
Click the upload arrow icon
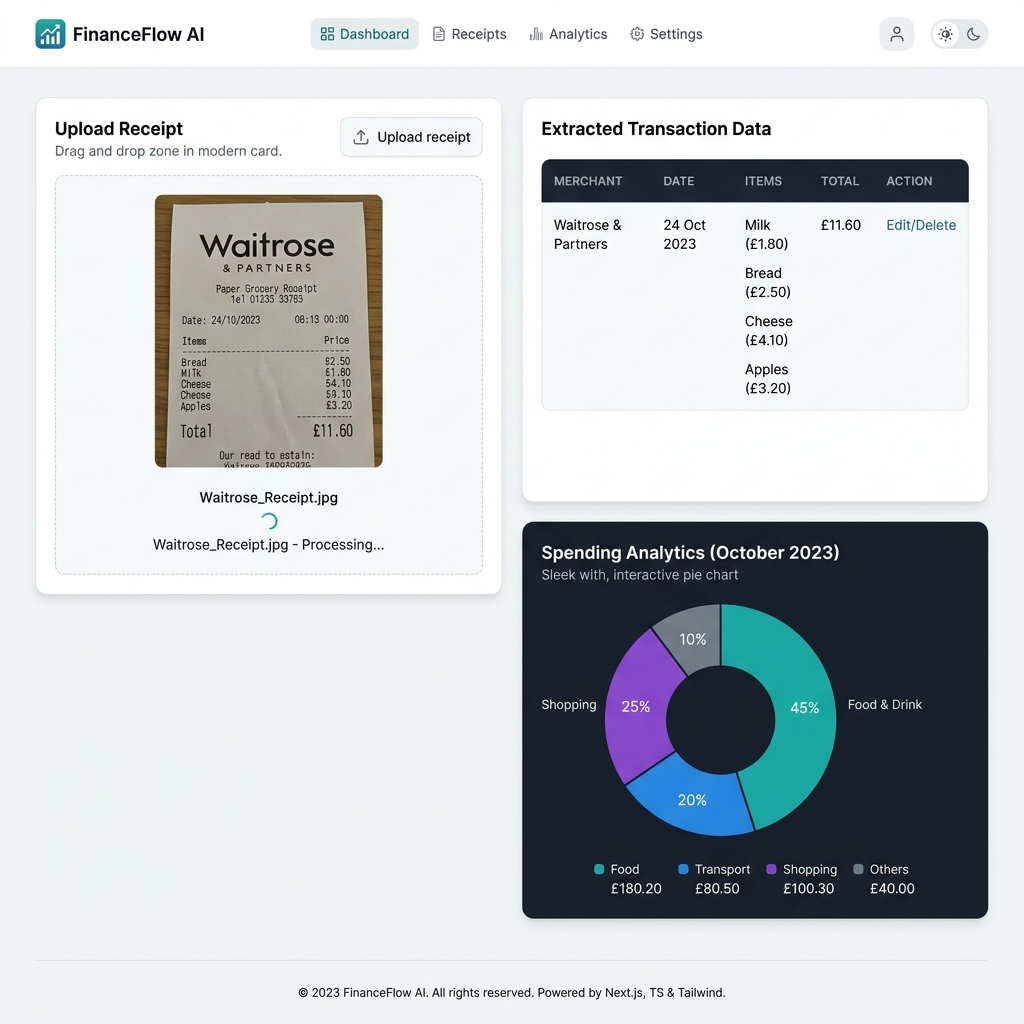click(361, 137)
